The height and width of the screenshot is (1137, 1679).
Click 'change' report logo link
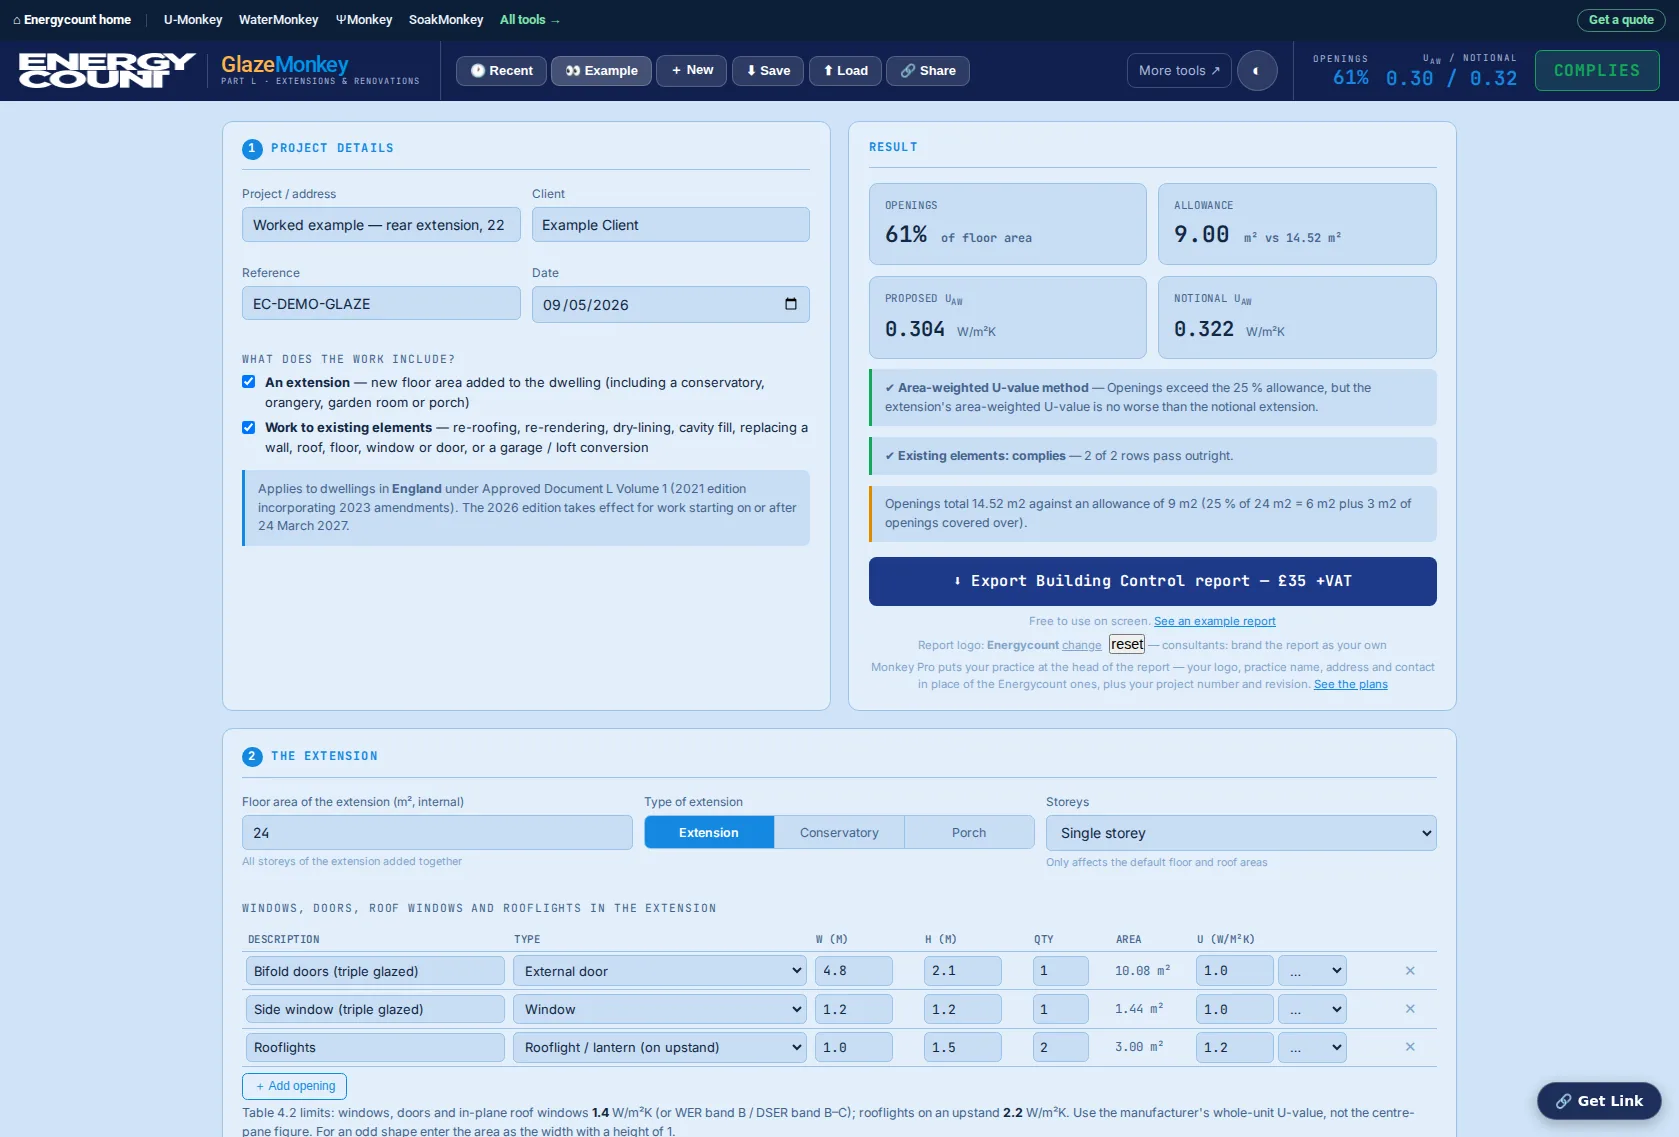pos(1082,645)
